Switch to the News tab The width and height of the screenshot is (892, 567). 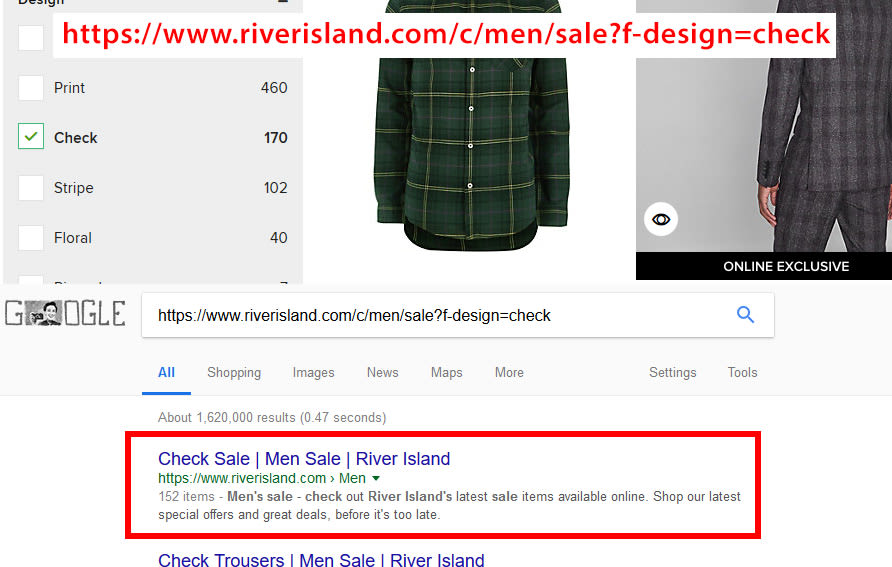click(382, 373)
